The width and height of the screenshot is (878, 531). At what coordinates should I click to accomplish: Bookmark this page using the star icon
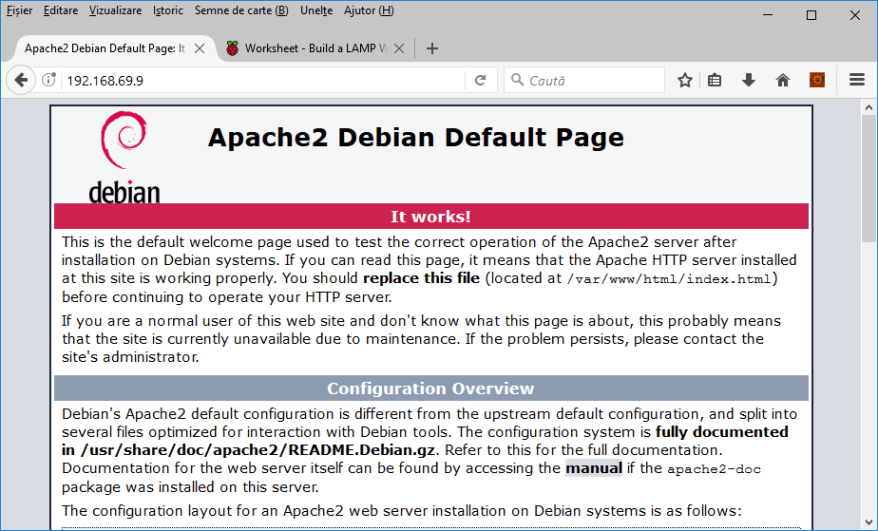tap(685, 81)
